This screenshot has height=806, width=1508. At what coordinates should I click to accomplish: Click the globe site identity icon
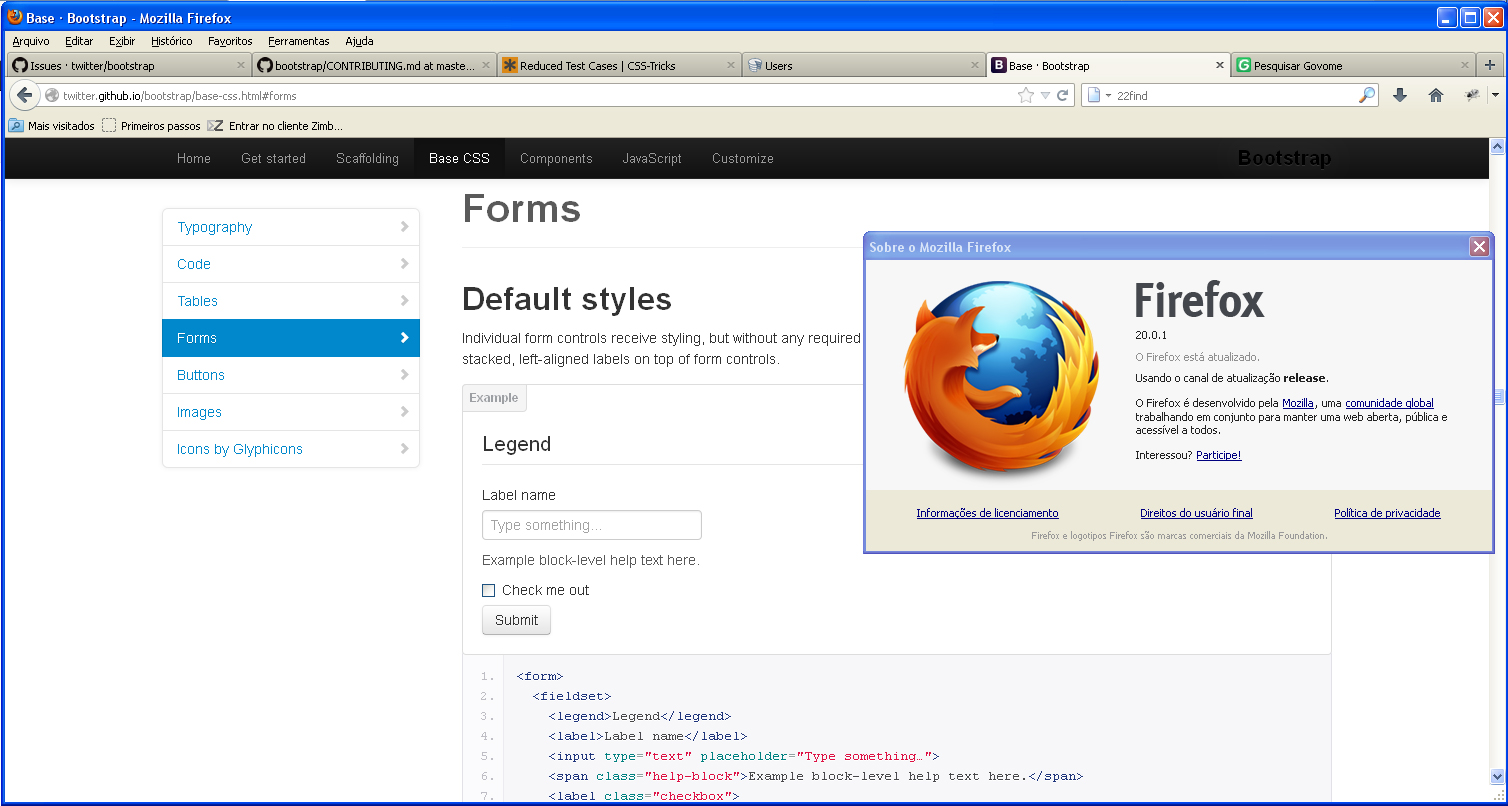click(52, 96)
